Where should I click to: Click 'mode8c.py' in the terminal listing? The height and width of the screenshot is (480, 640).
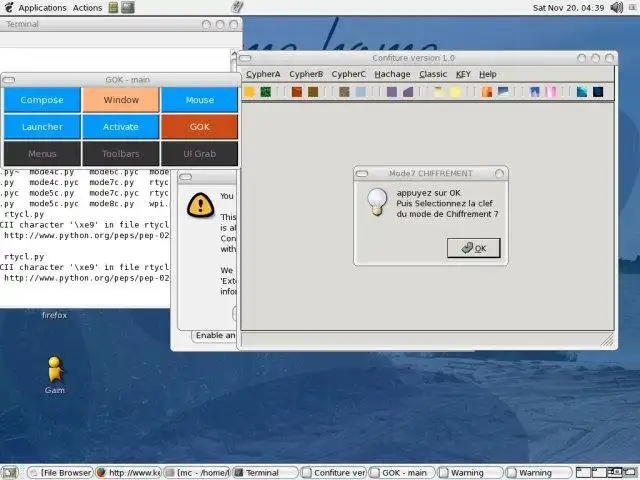pyautogui.click(x=112, y=204)
